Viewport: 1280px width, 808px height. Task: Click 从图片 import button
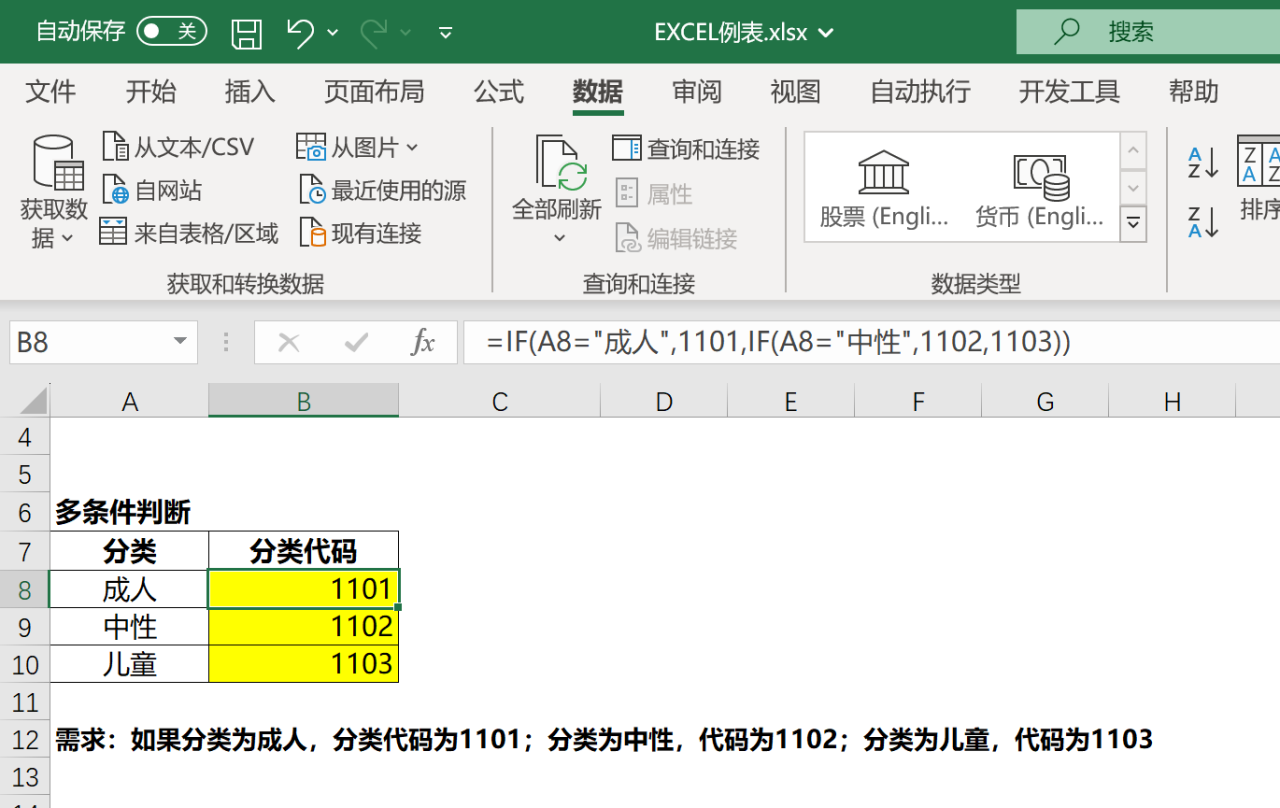click(x=357, y=148)
